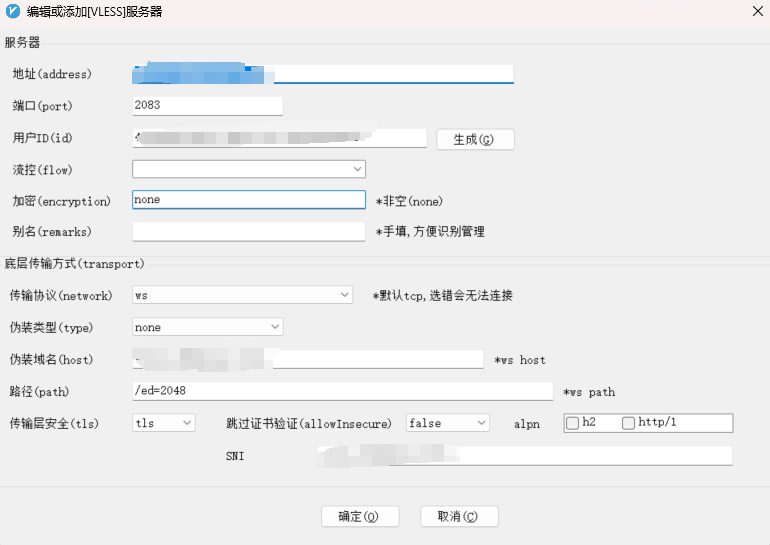This screenshot has height=545, width=770.
Task: Cancel with the 取消(C) button
Action: pyautogui.click(x=459, y=517)
